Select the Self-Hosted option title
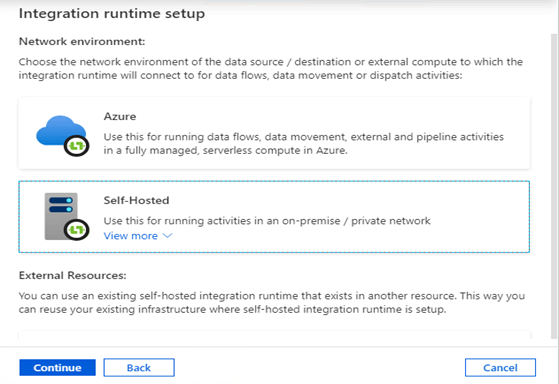The image size is (559, 384). [136, 200]
